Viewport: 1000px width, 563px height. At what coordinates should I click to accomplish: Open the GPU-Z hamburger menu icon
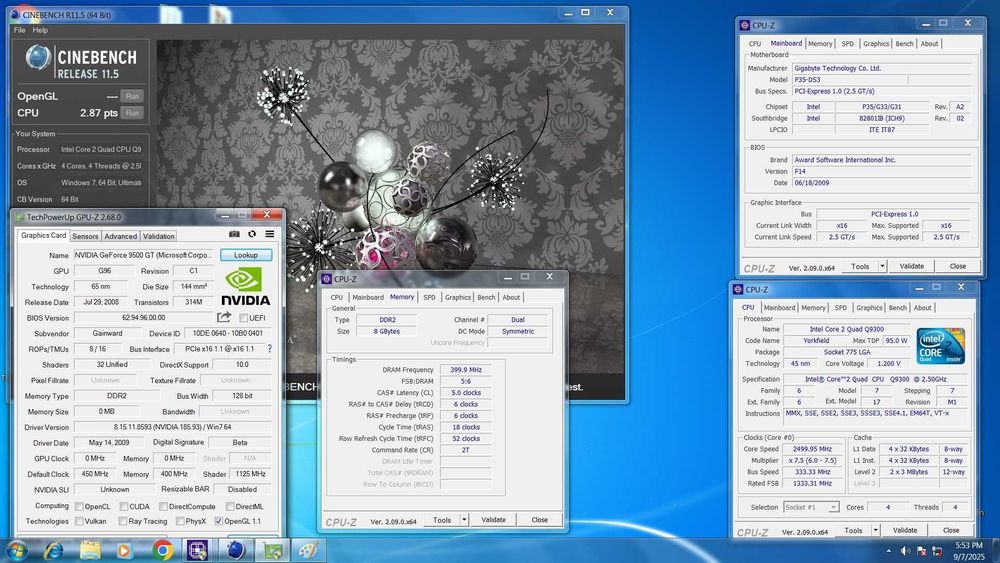click(x=270, y=236)
